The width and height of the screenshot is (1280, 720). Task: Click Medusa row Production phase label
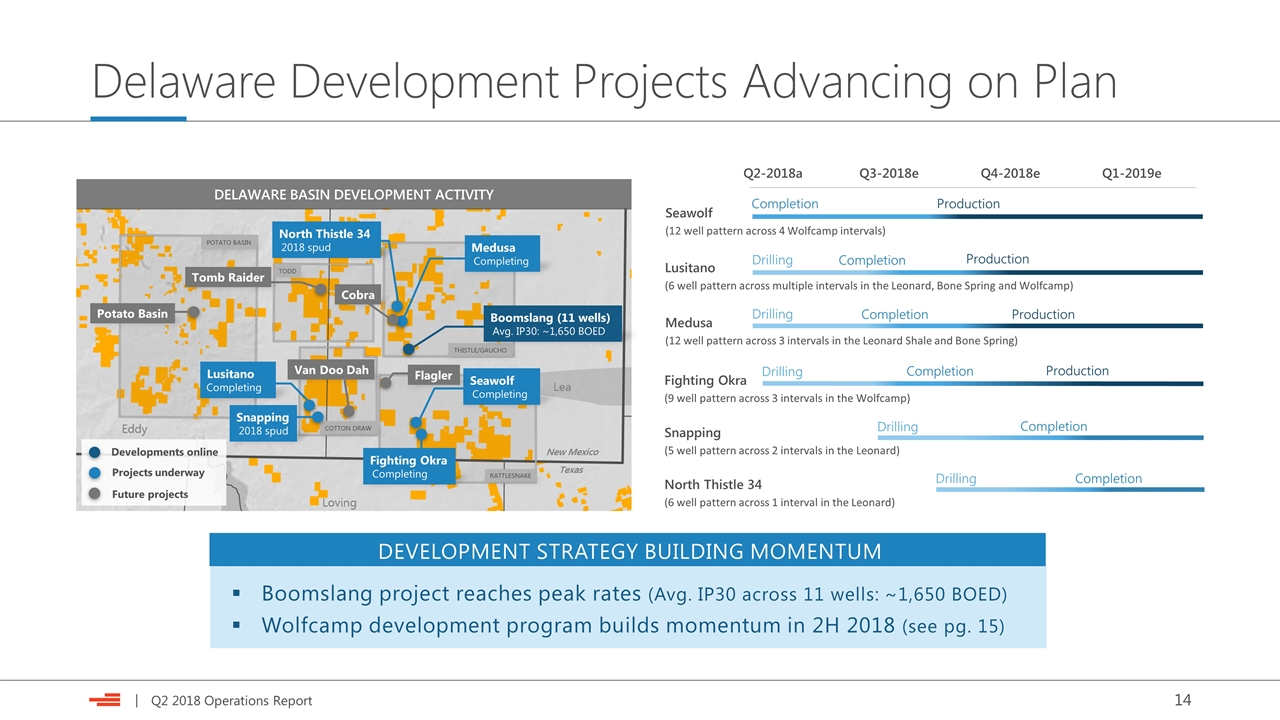(x=1043, y=314)
